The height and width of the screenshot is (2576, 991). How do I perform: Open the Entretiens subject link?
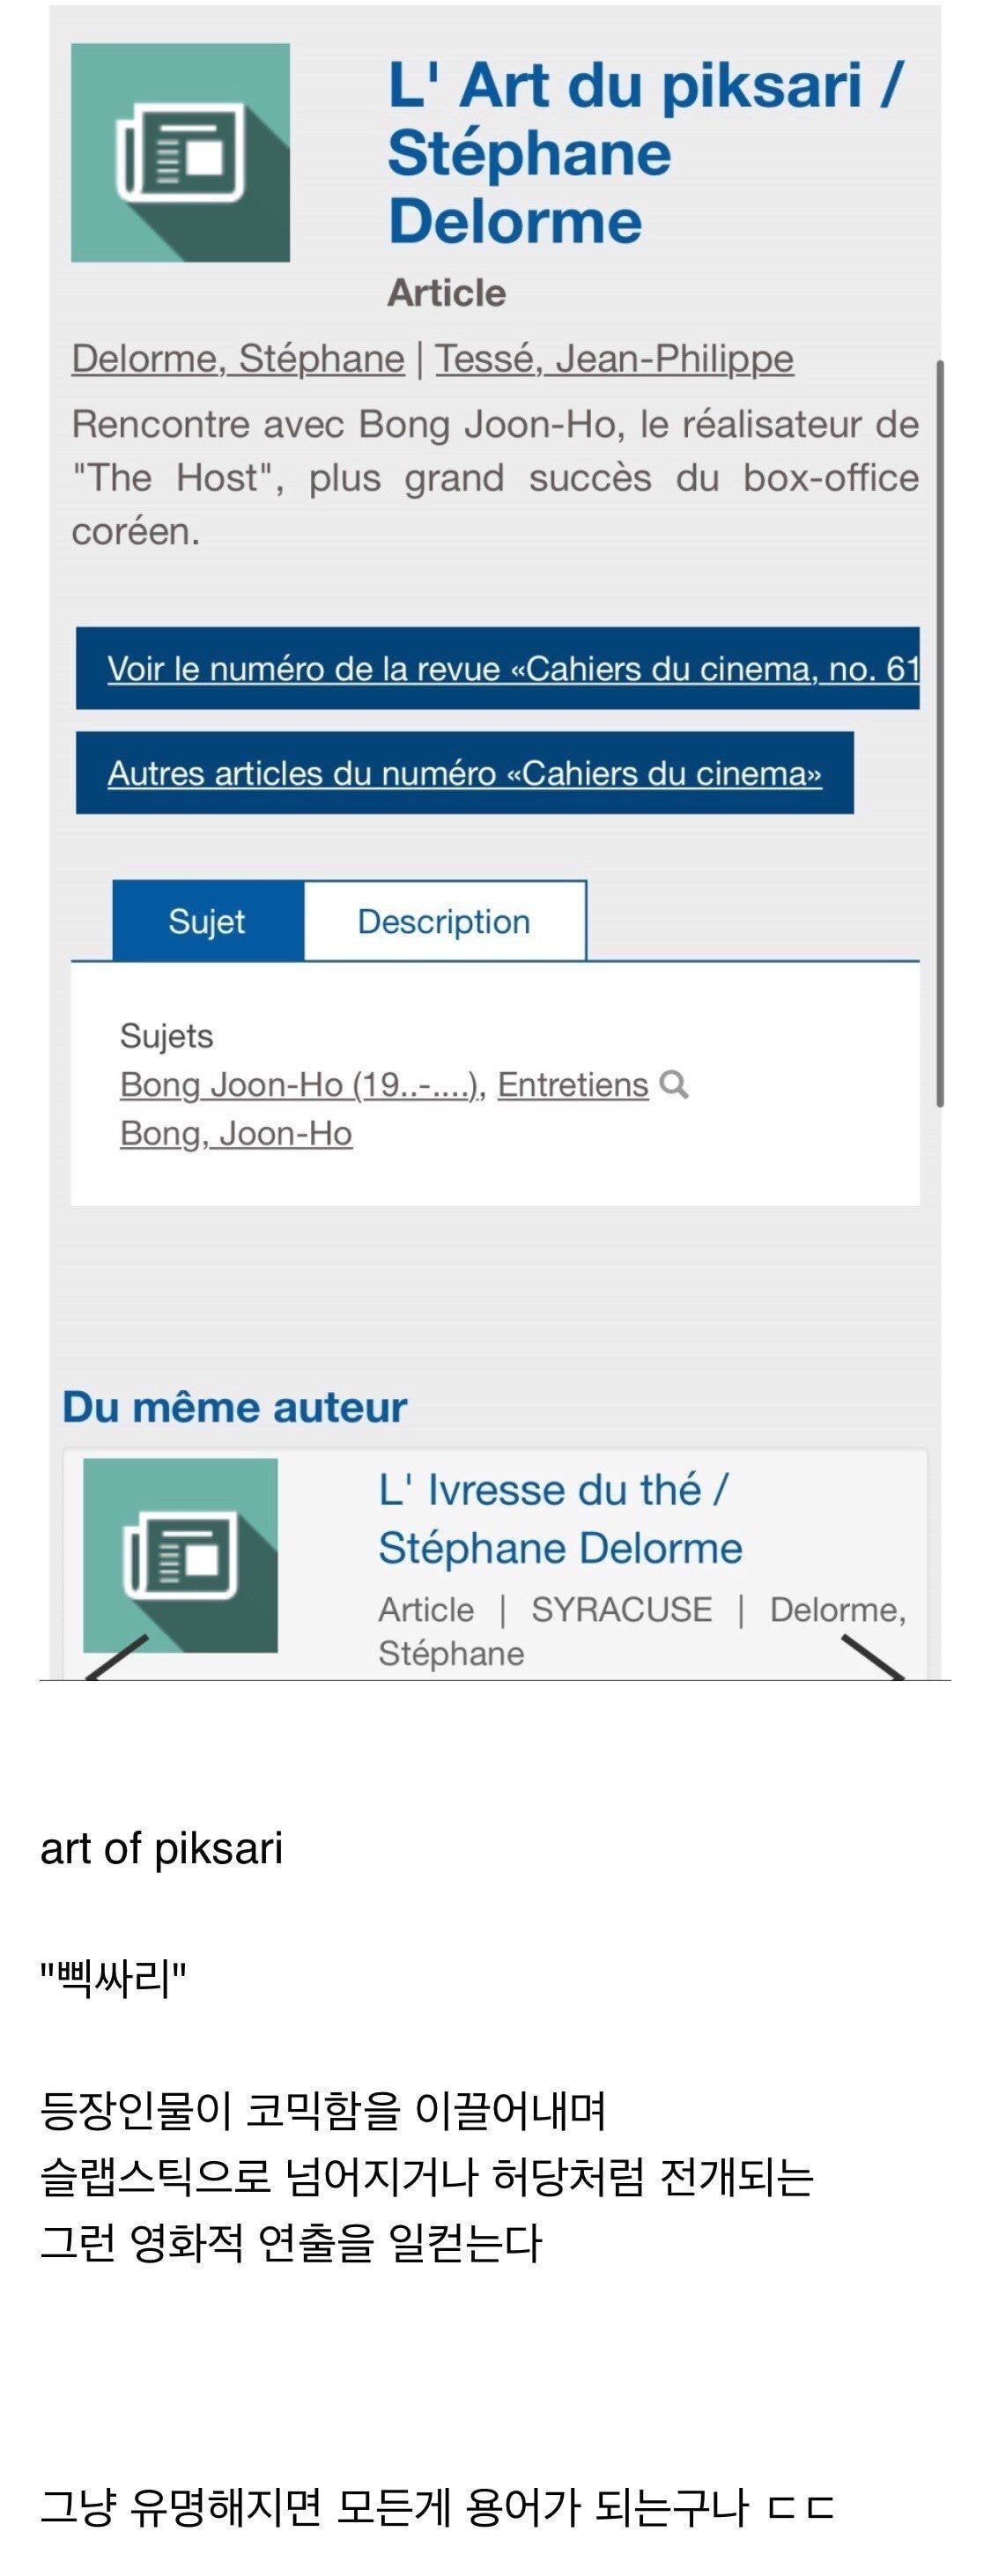click(573, 1085)
